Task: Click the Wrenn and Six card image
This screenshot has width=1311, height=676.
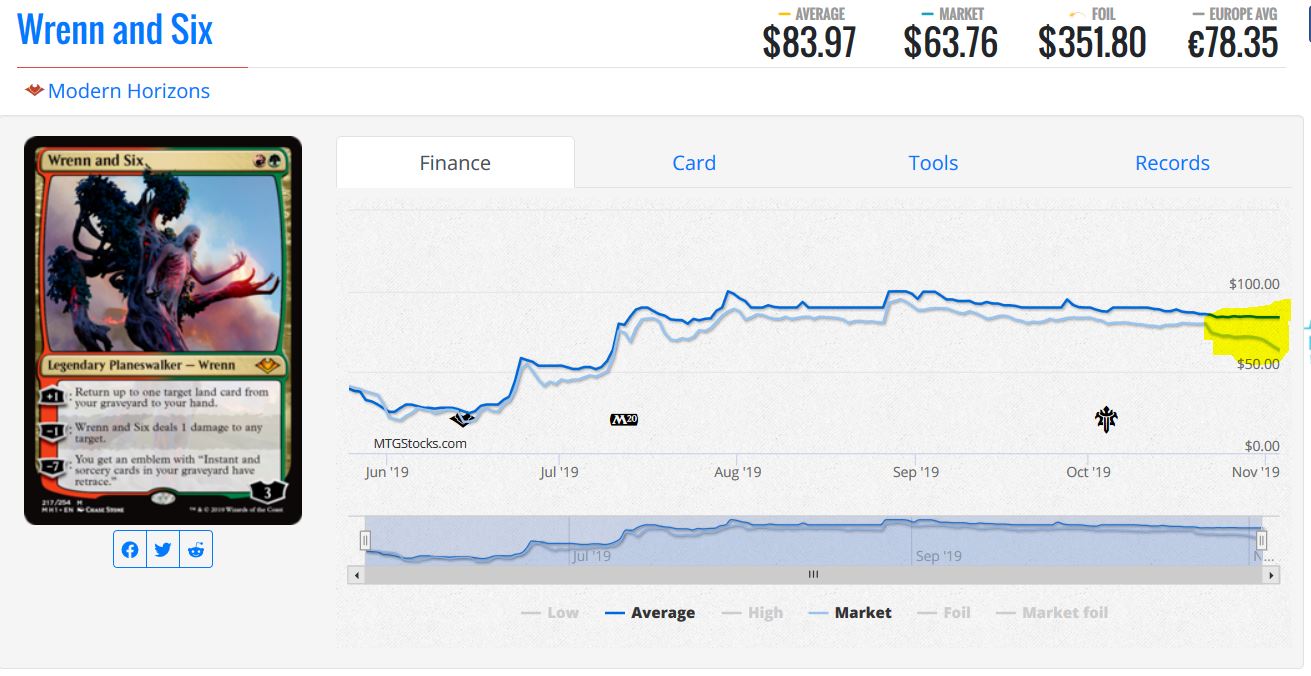Action: (163, 330)
